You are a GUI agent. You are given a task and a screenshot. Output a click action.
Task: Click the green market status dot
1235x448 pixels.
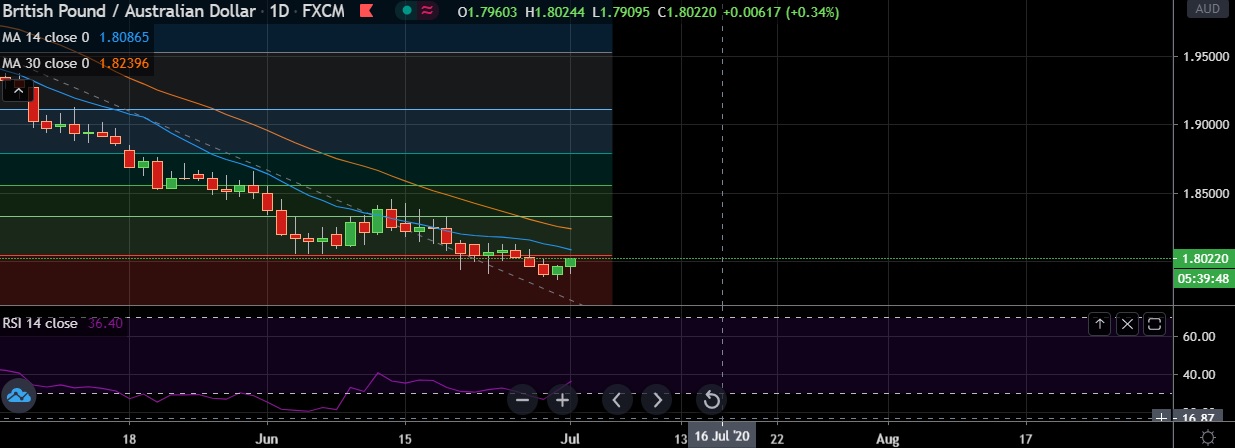[x=406, y=12]
